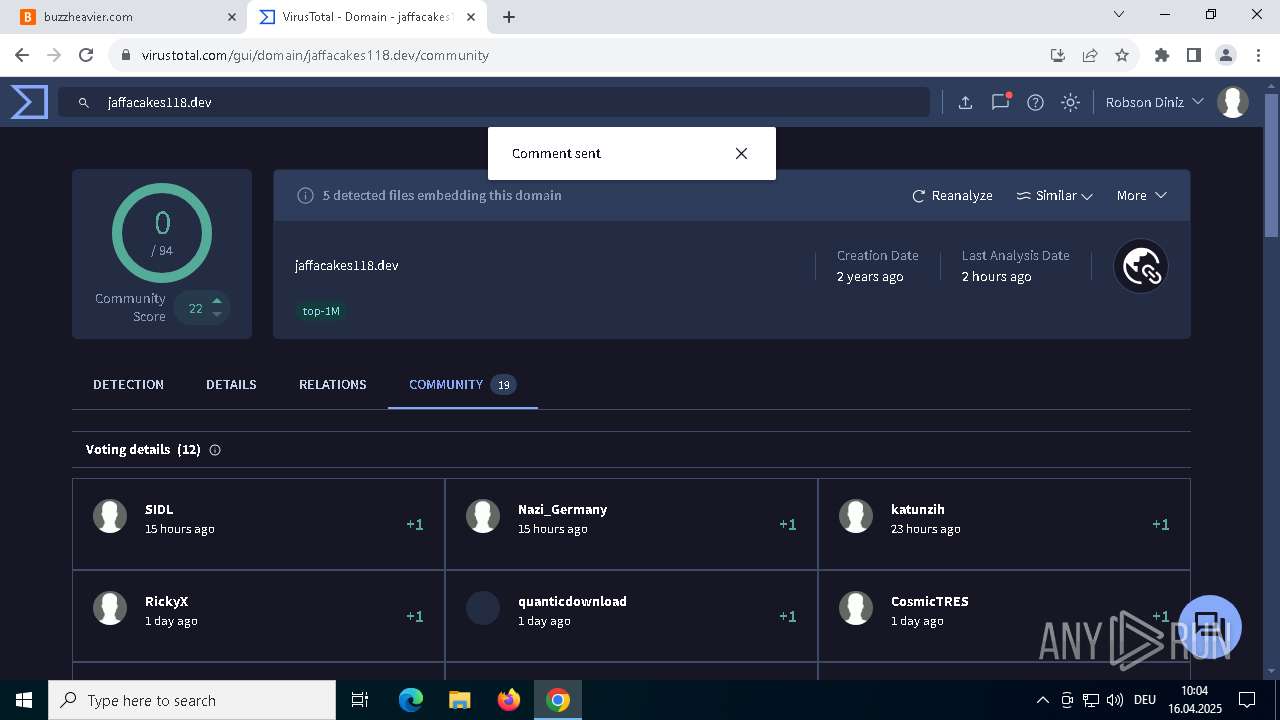The height and width of the screenshot is (720, 1280).
Task: Open CosmicTRES voter profile name
Action: click(929, 601)
